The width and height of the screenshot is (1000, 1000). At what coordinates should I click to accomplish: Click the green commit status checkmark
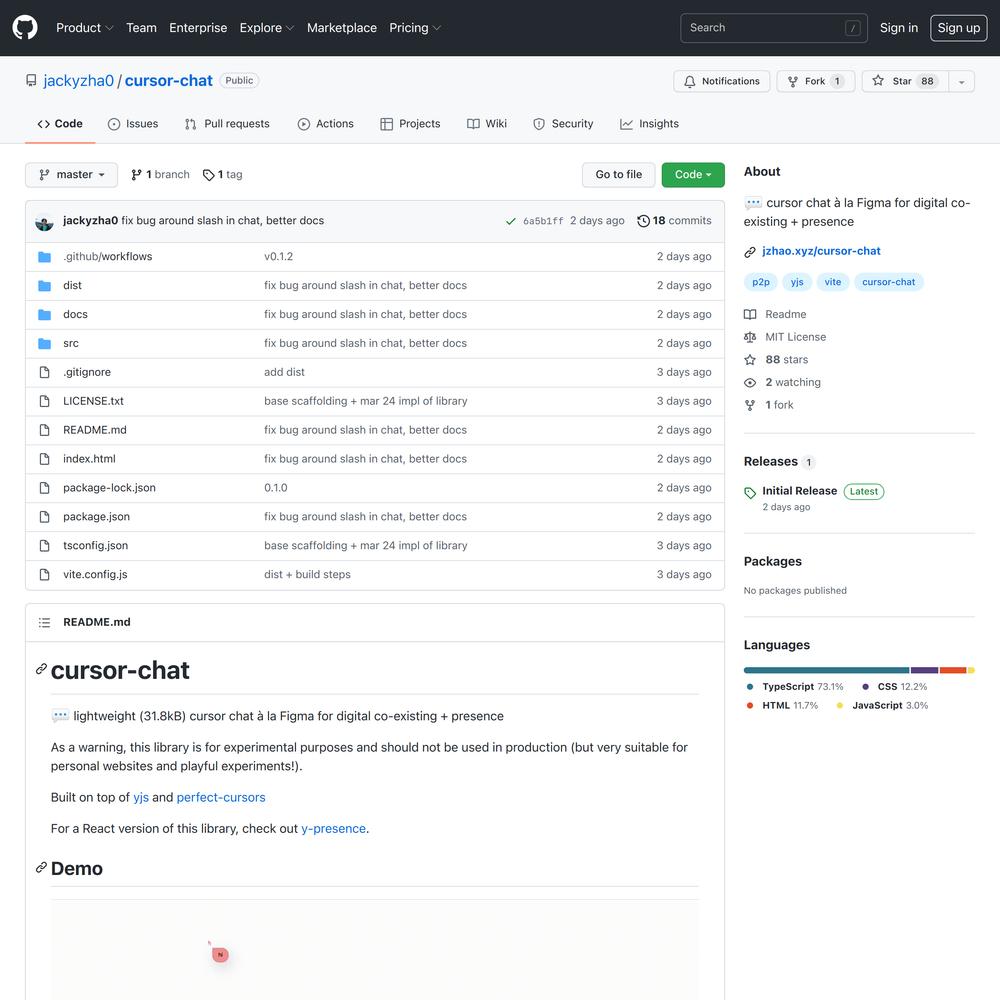(x=510, y=221)
